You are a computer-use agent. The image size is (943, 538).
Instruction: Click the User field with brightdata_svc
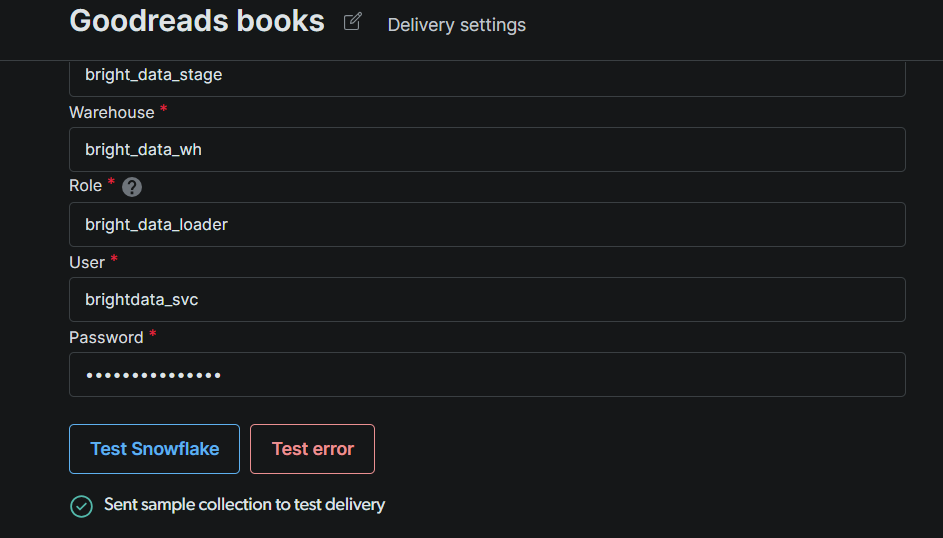(487, 299)
